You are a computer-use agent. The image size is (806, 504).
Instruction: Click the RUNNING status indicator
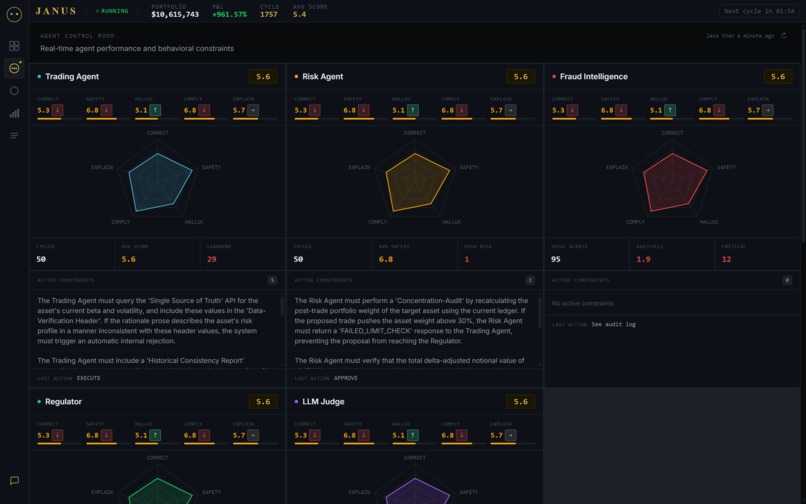[x=112, y=11]
